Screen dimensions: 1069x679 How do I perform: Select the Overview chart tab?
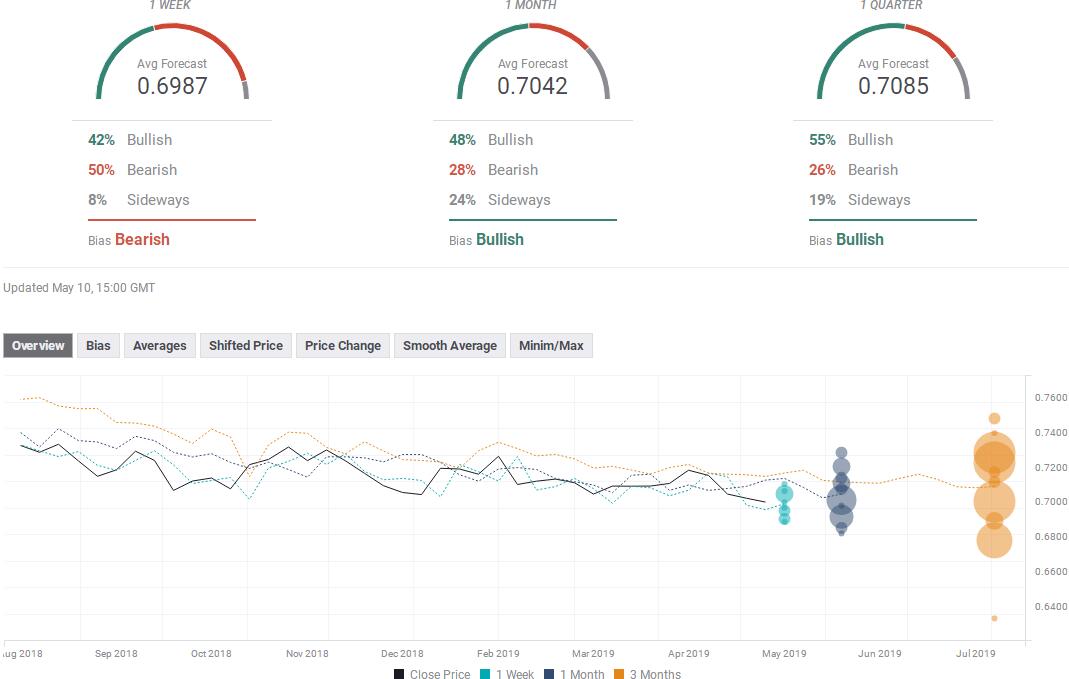coord(38,346)
